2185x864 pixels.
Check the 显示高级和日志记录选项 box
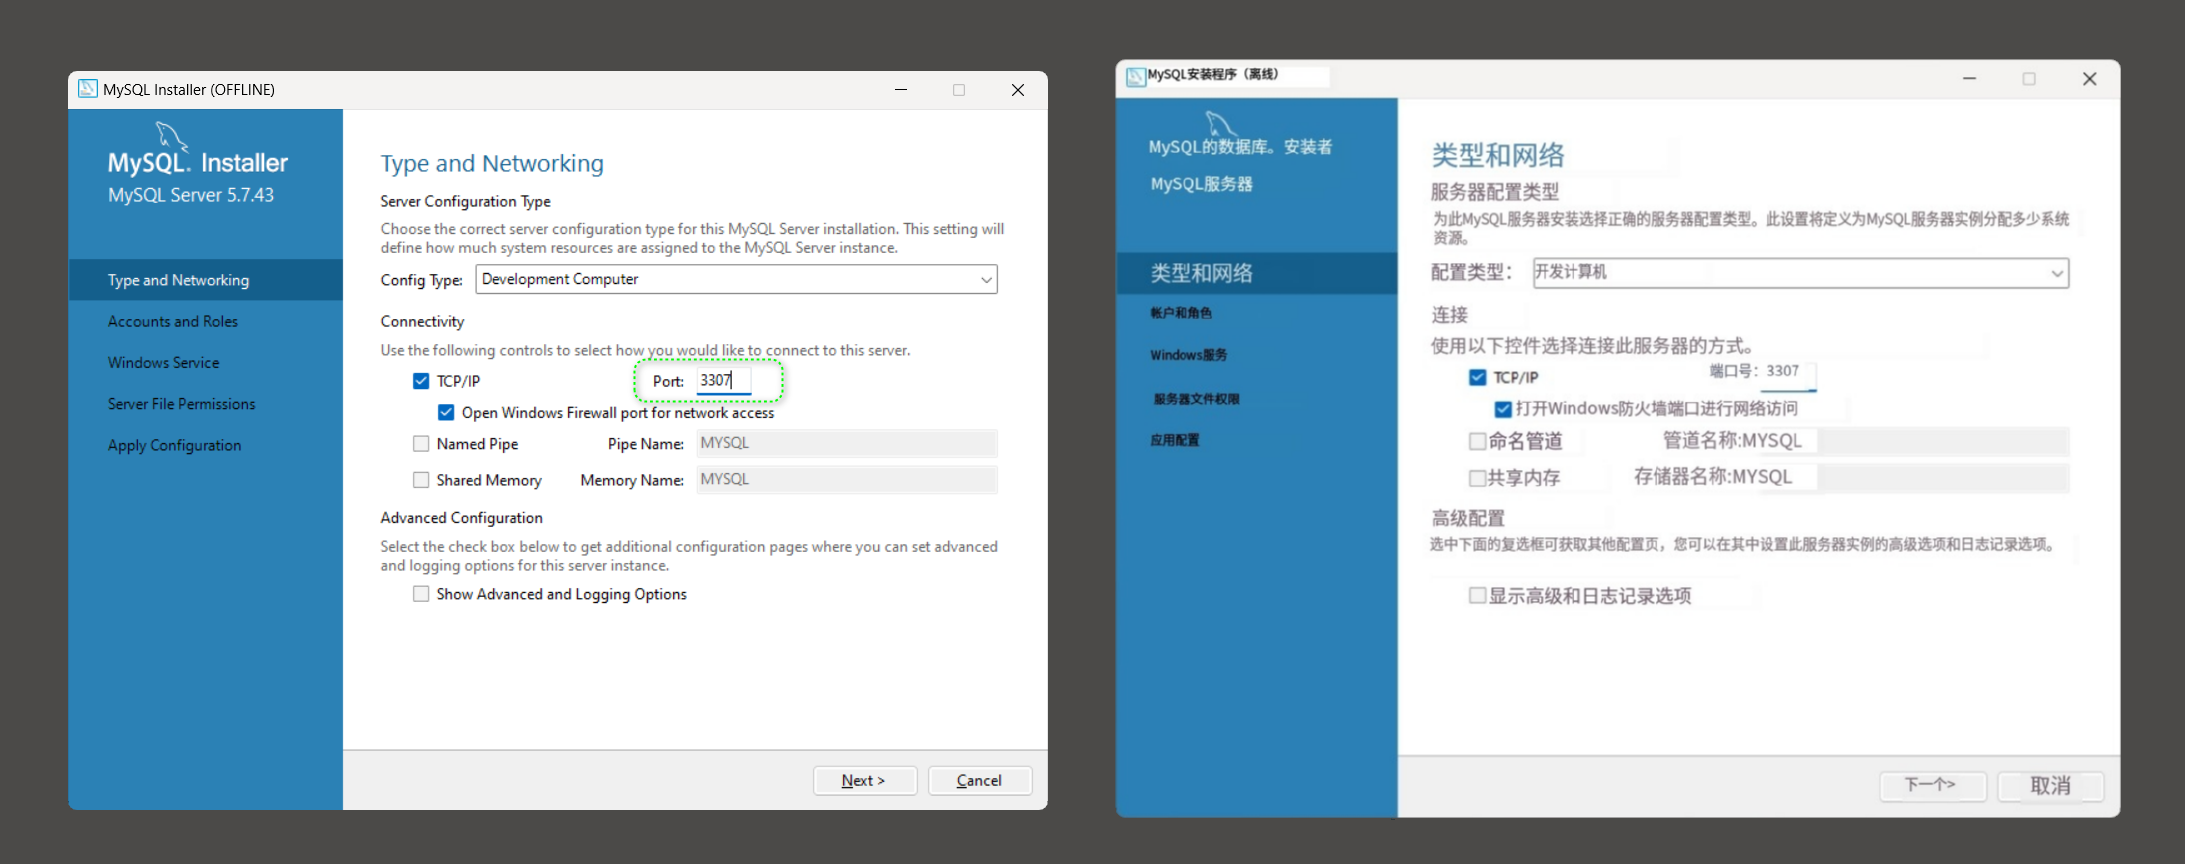coord(1477,596)
